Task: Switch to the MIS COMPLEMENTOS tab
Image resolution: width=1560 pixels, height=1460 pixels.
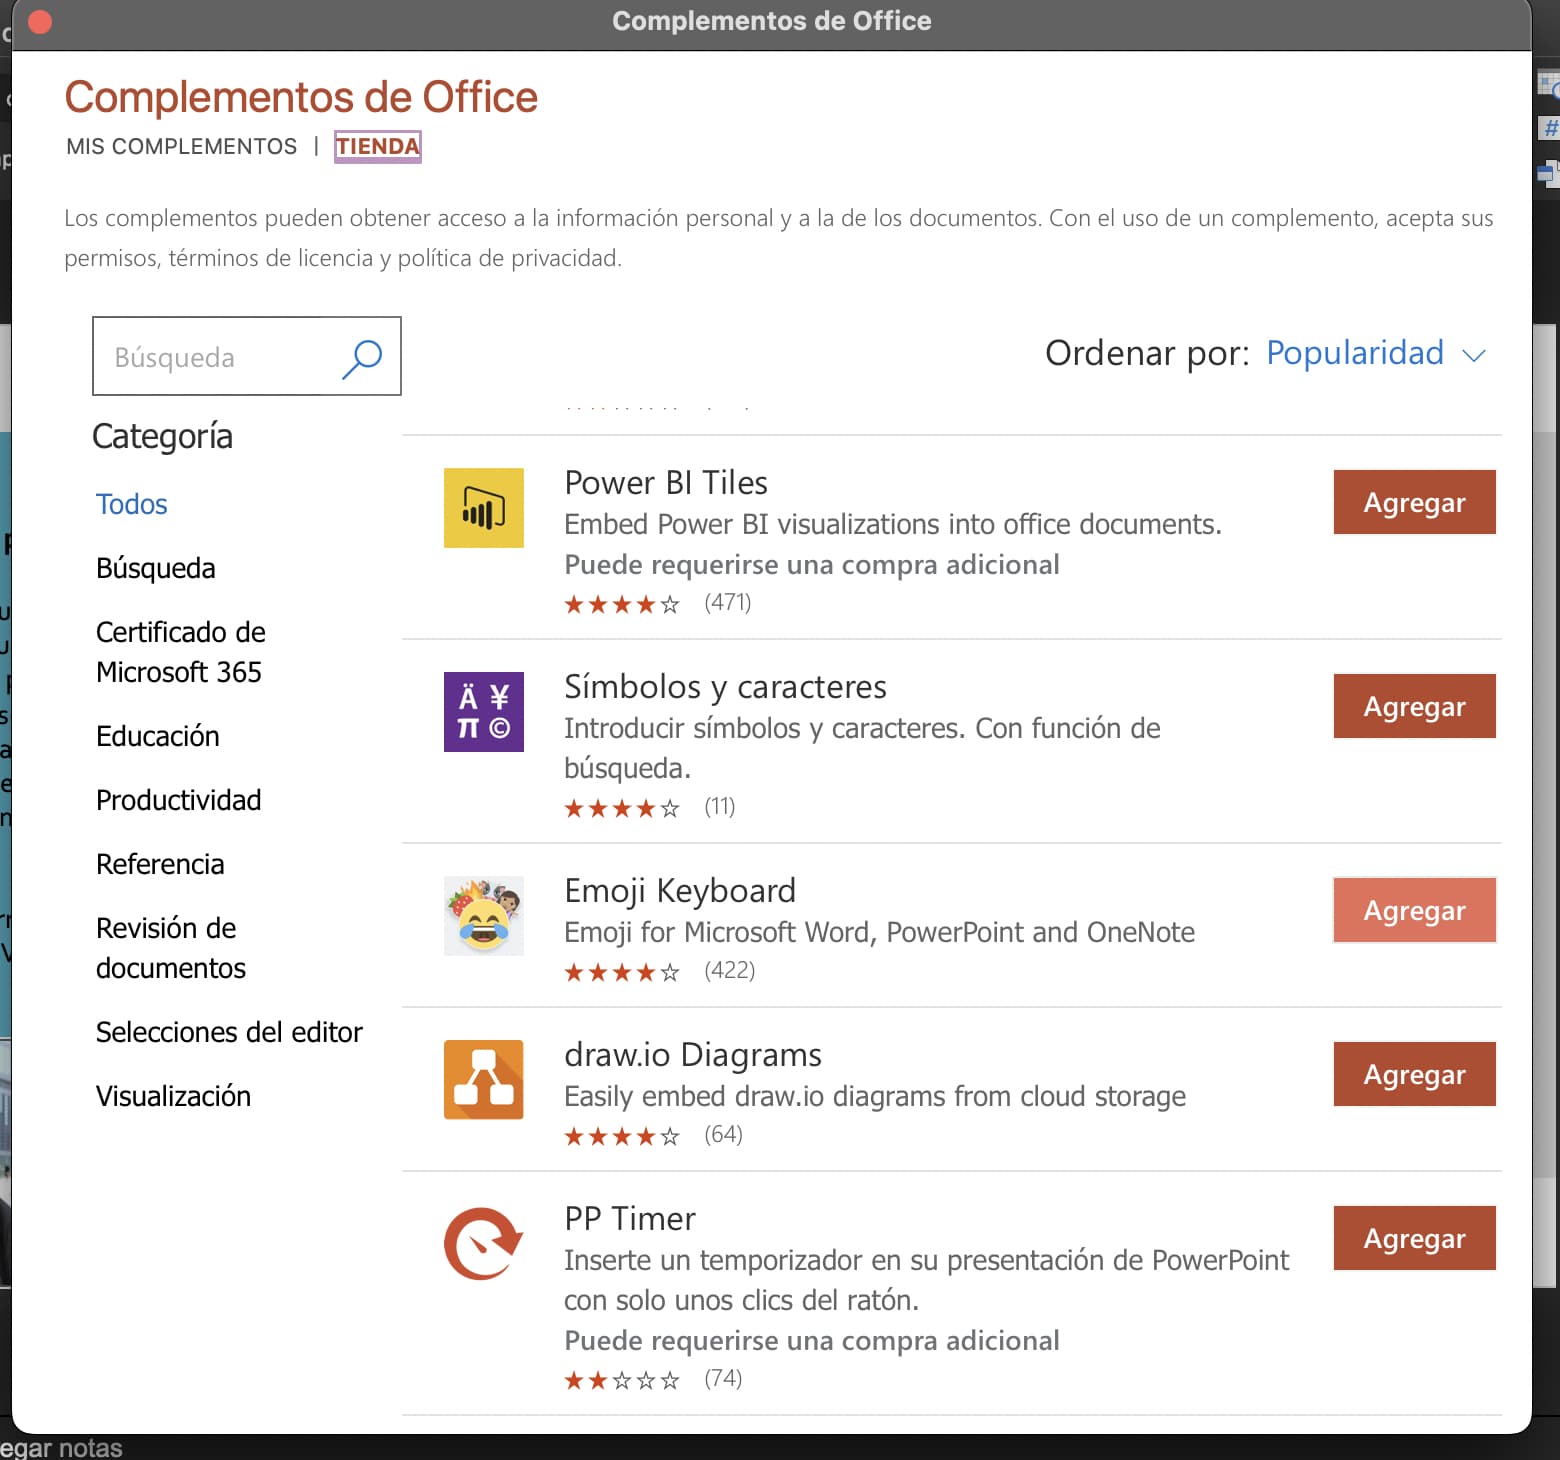Action: (181, 146)
